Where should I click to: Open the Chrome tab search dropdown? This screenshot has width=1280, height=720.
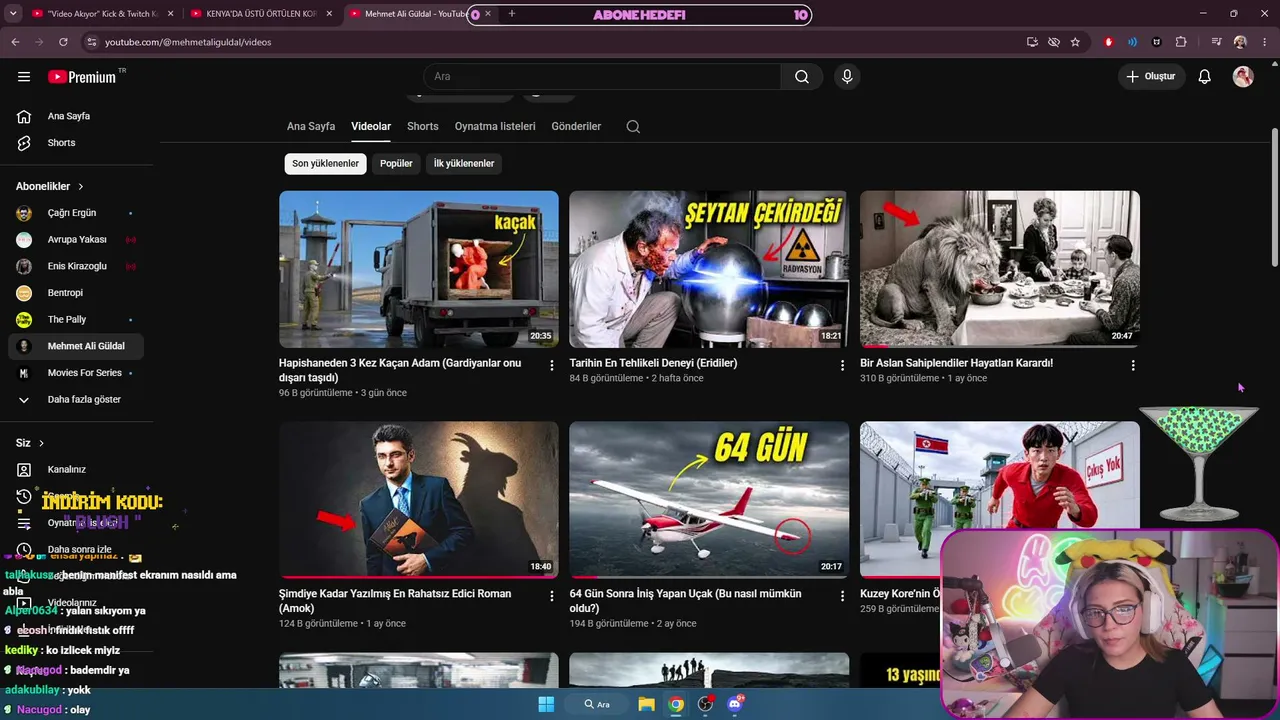coord(13,14)
